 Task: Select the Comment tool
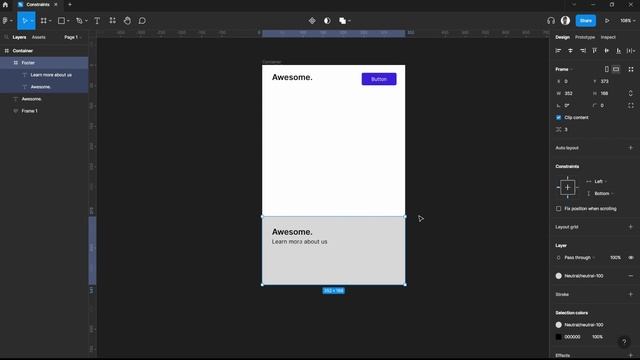[x=142, y=20]
